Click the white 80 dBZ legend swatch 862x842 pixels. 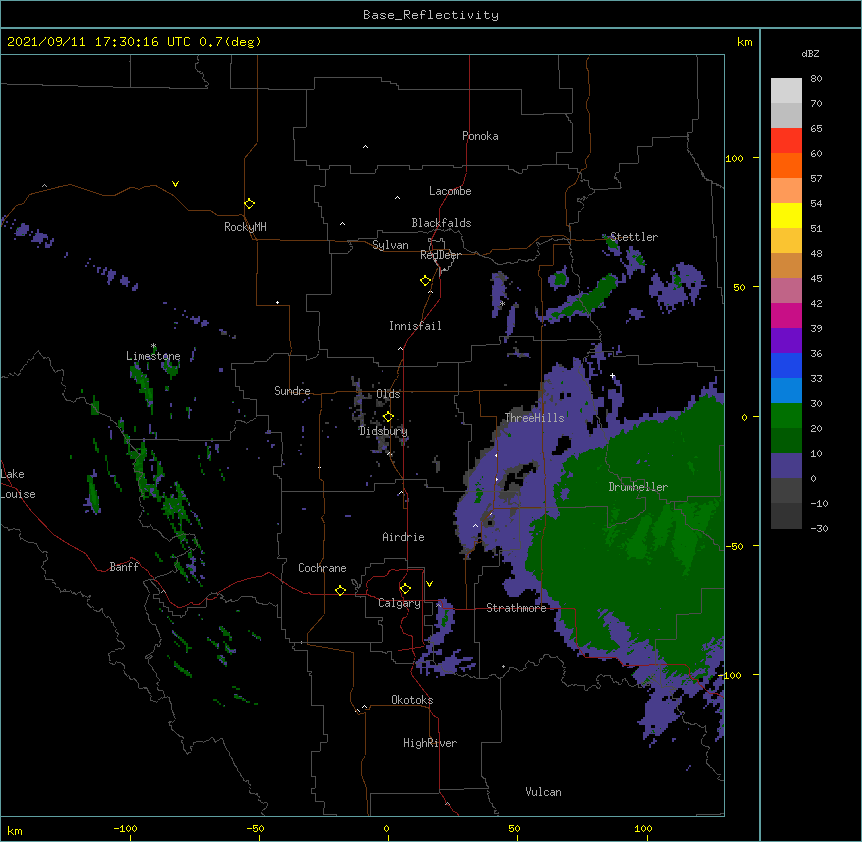point(786,91)
